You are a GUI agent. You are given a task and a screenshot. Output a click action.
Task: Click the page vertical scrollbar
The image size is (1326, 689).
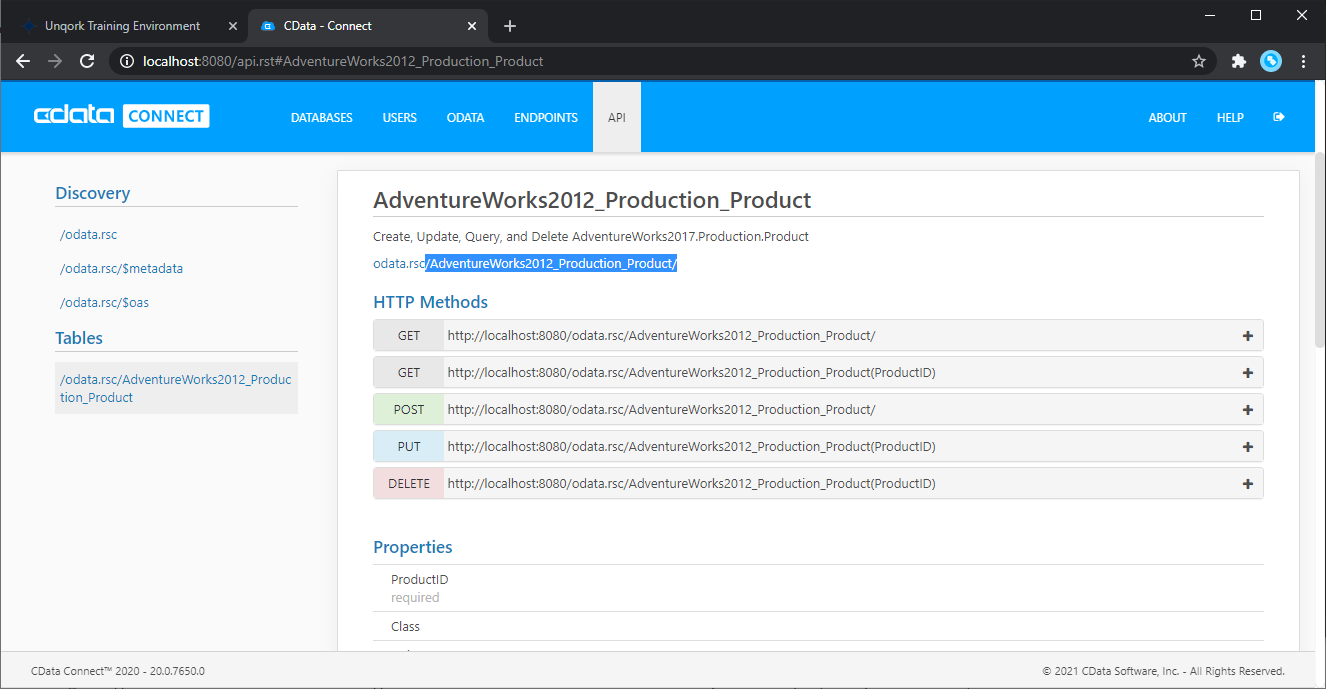tap(1320, 250)
